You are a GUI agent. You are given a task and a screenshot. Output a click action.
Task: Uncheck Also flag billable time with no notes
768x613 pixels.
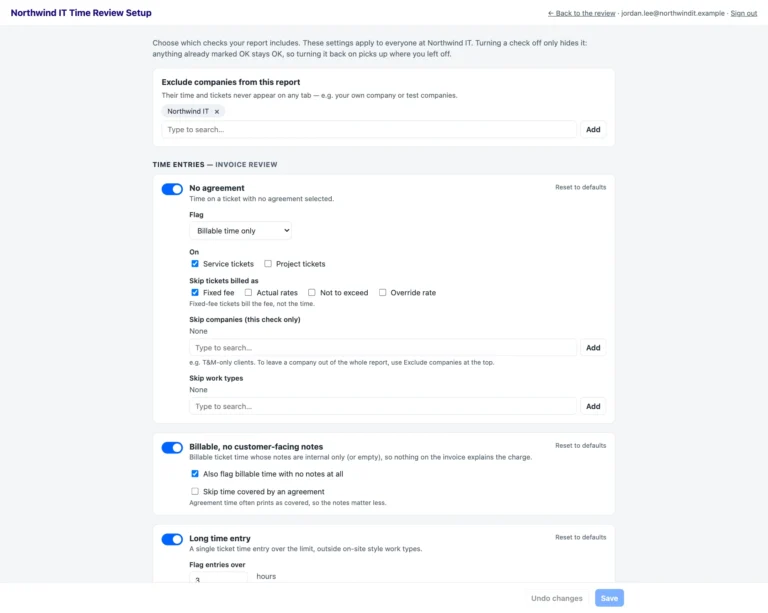click(x=195, y=473)
